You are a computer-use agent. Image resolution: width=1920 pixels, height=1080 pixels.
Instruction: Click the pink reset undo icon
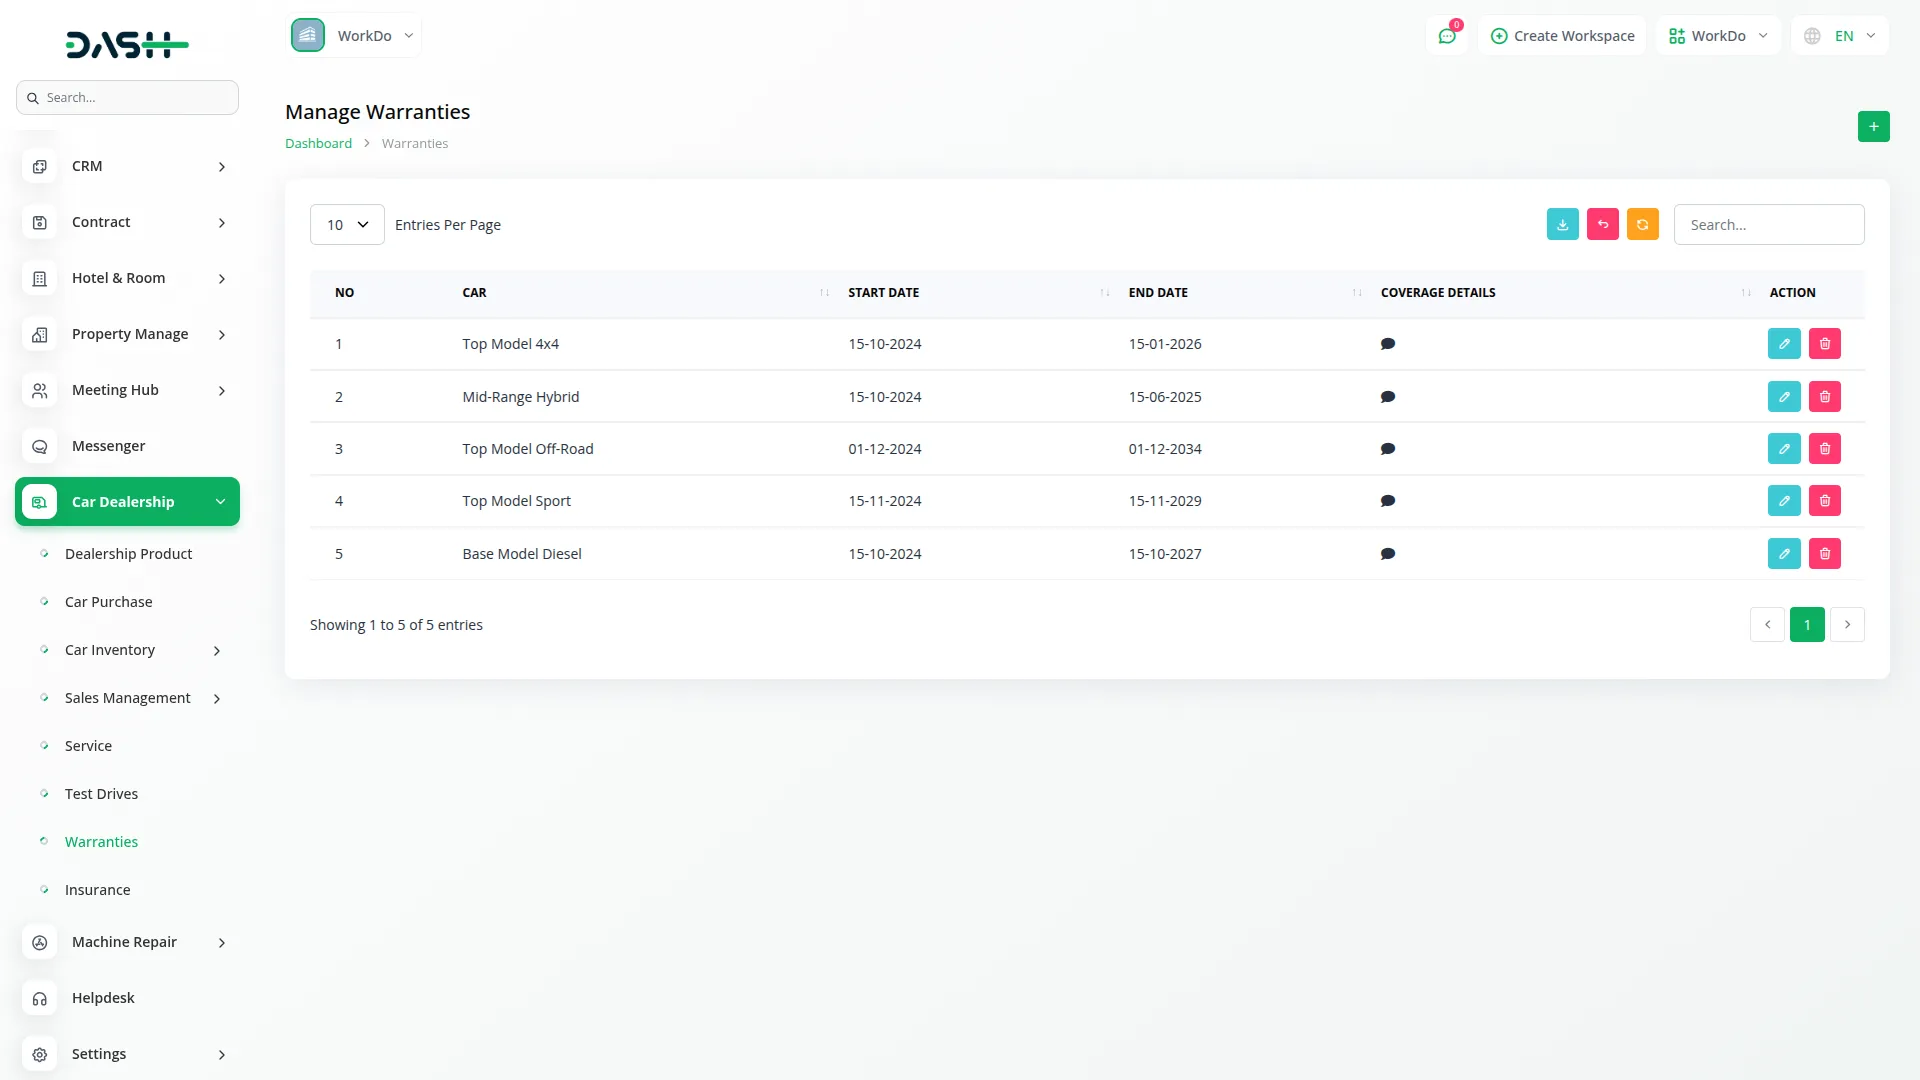click(1602, 225)
